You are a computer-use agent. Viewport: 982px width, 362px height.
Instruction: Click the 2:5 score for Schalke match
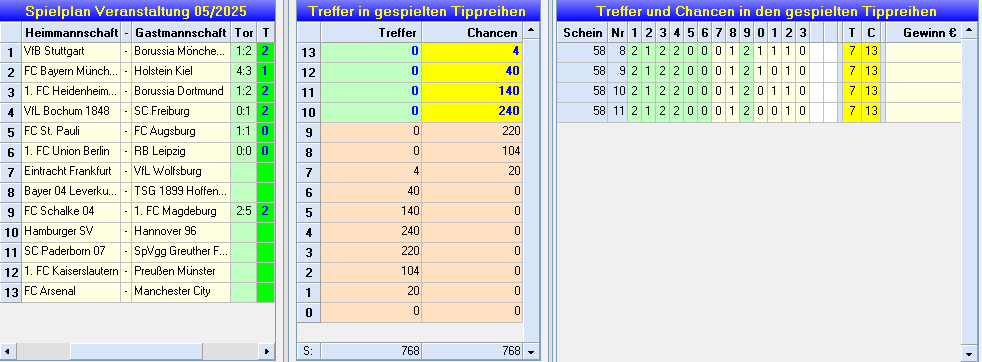pyautogui.click(x=244, y=212)
